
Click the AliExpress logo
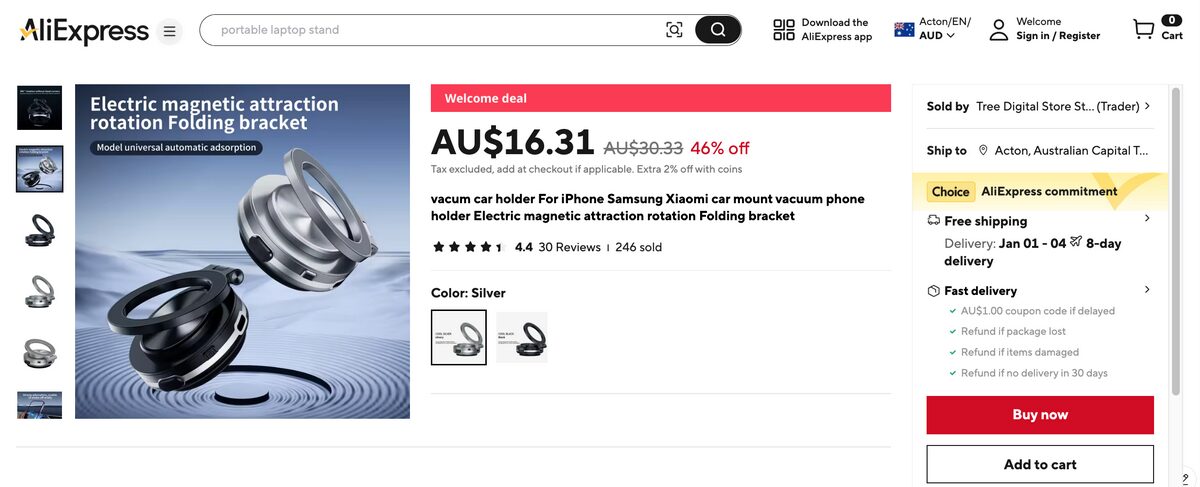click(x=84, y=30)
